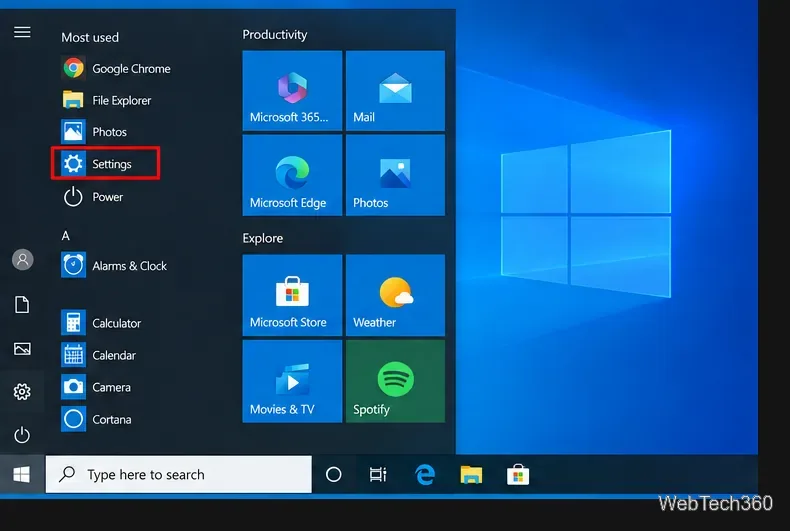Open the Photos tile in Productivity
Image resolution: width=790 pixels, height=531 pixels.
tap(396, 175)
